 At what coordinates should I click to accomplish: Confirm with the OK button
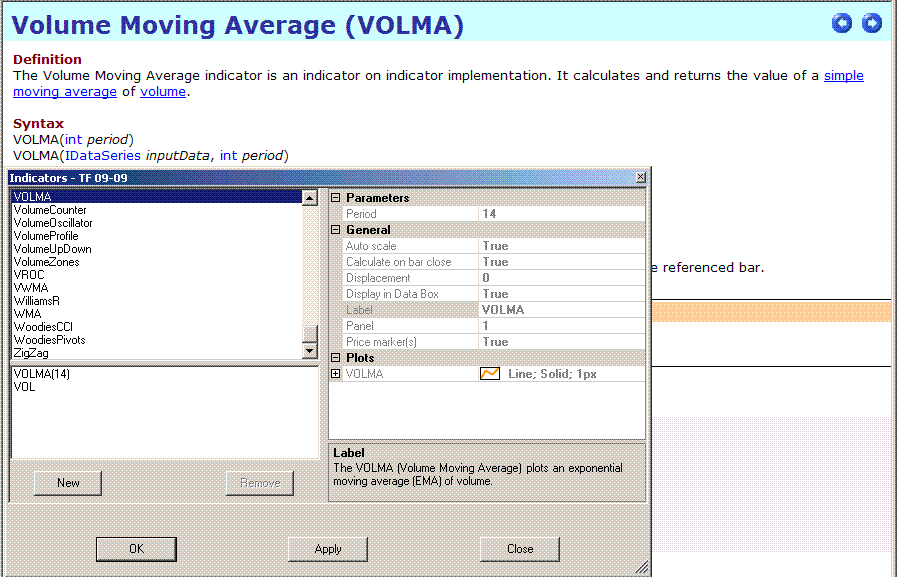136,549
